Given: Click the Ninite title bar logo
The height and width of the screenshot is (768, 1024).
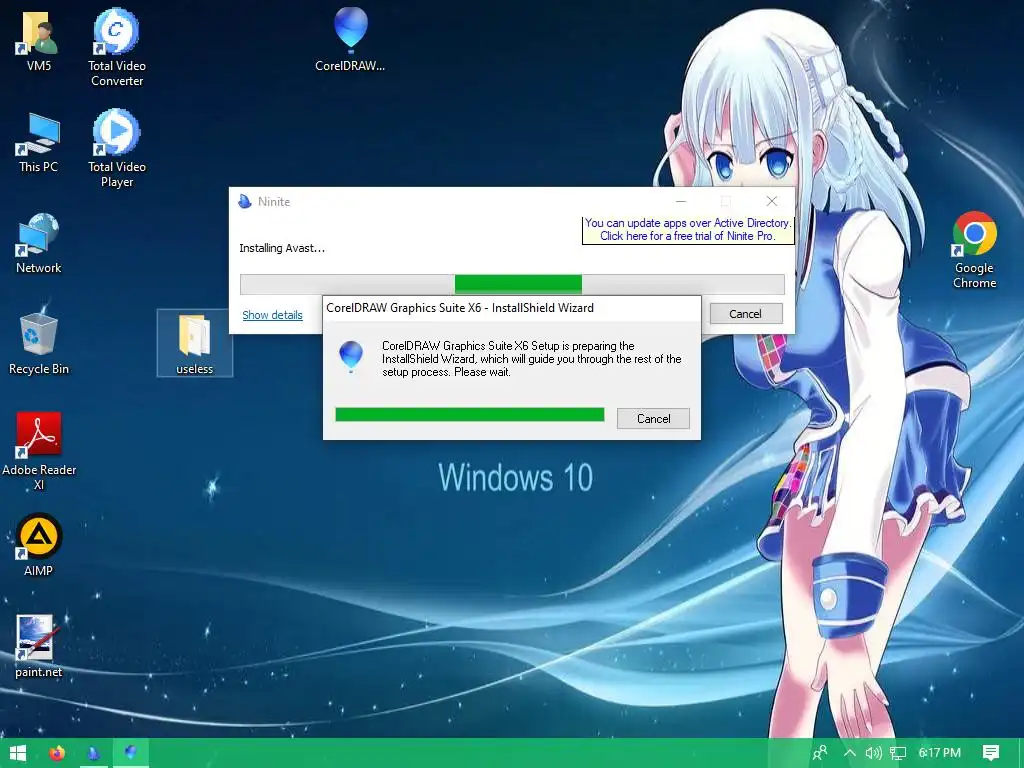Looking at the screenshot, I should (245, 201).
